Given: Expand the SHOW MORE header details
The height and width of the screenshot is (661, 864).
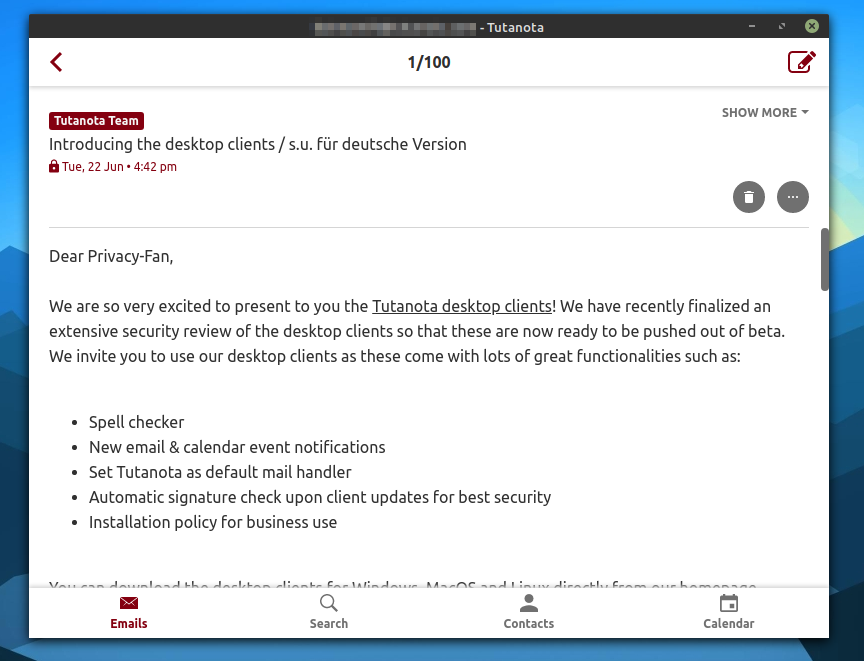Looking at the screenshot, I should pyautogui.click(x=765, y=113).
